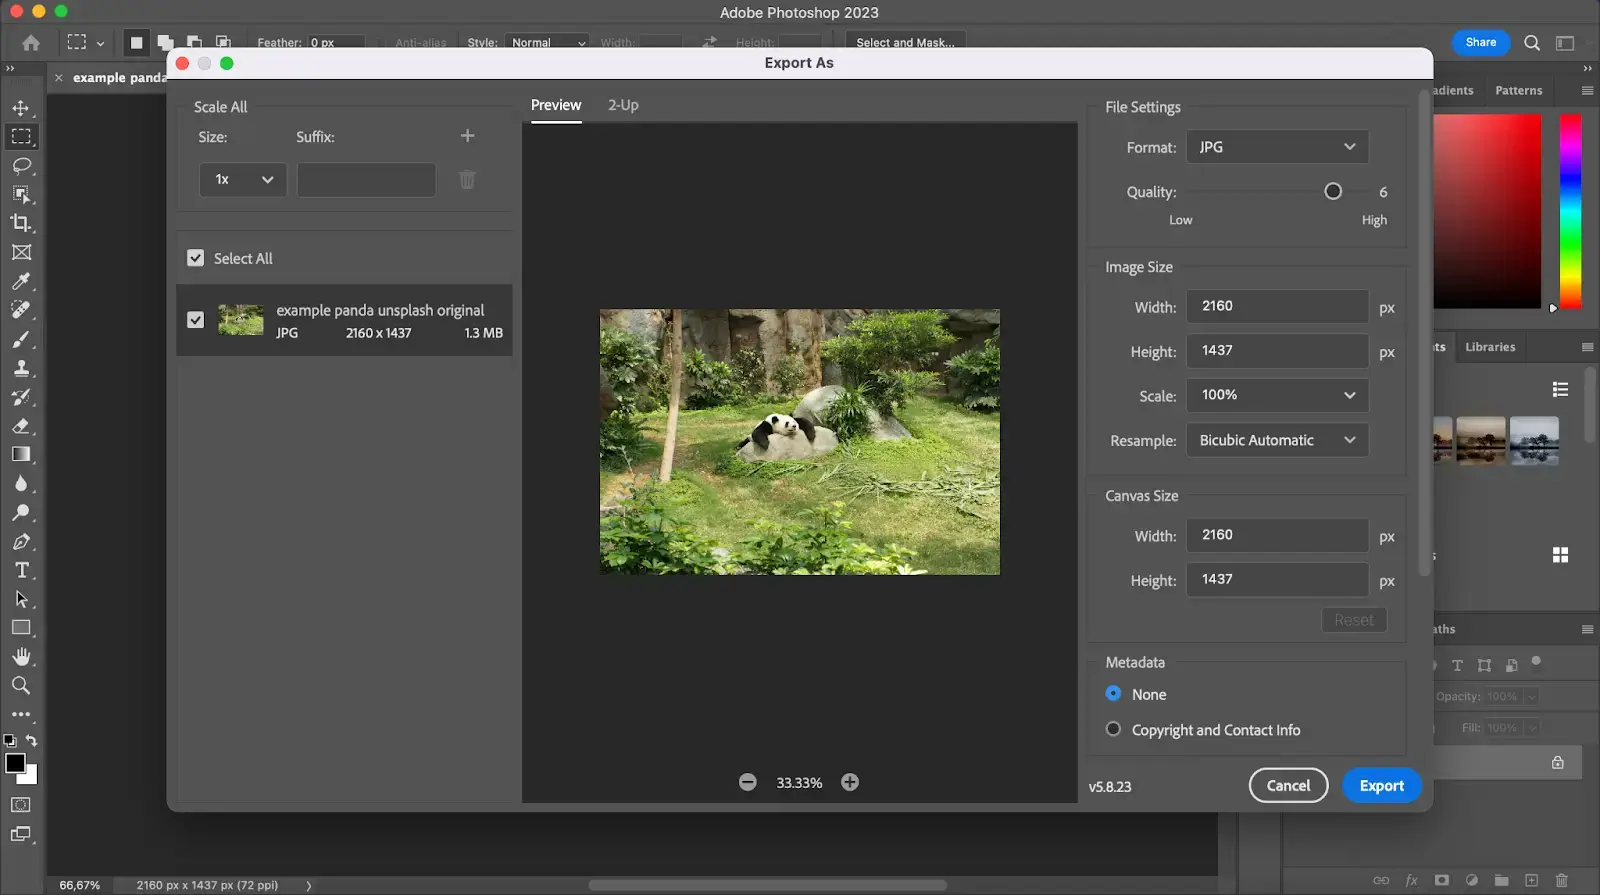Open the Edit Toolbar three-dots menu
Viewport: 1600px width, 895px height.
[21, 715]
